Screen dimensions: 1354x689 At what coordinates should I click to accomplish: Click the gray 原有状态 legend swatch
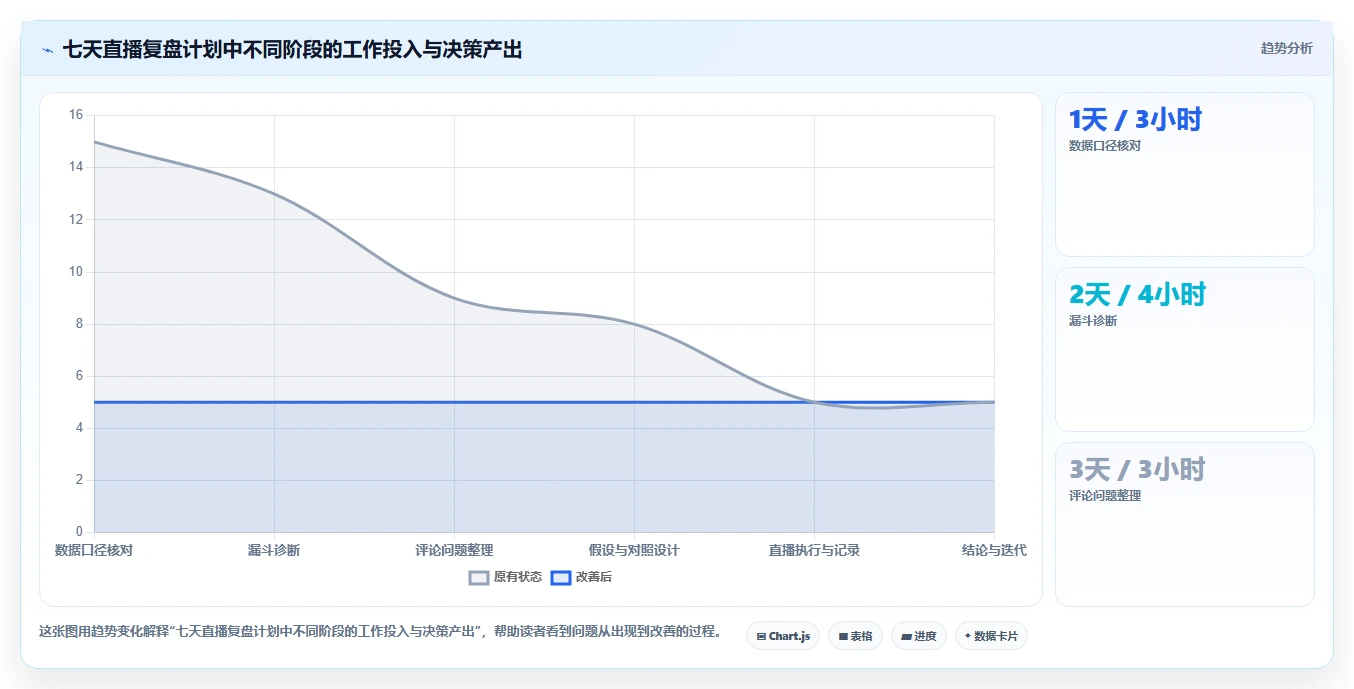point(479,577)
